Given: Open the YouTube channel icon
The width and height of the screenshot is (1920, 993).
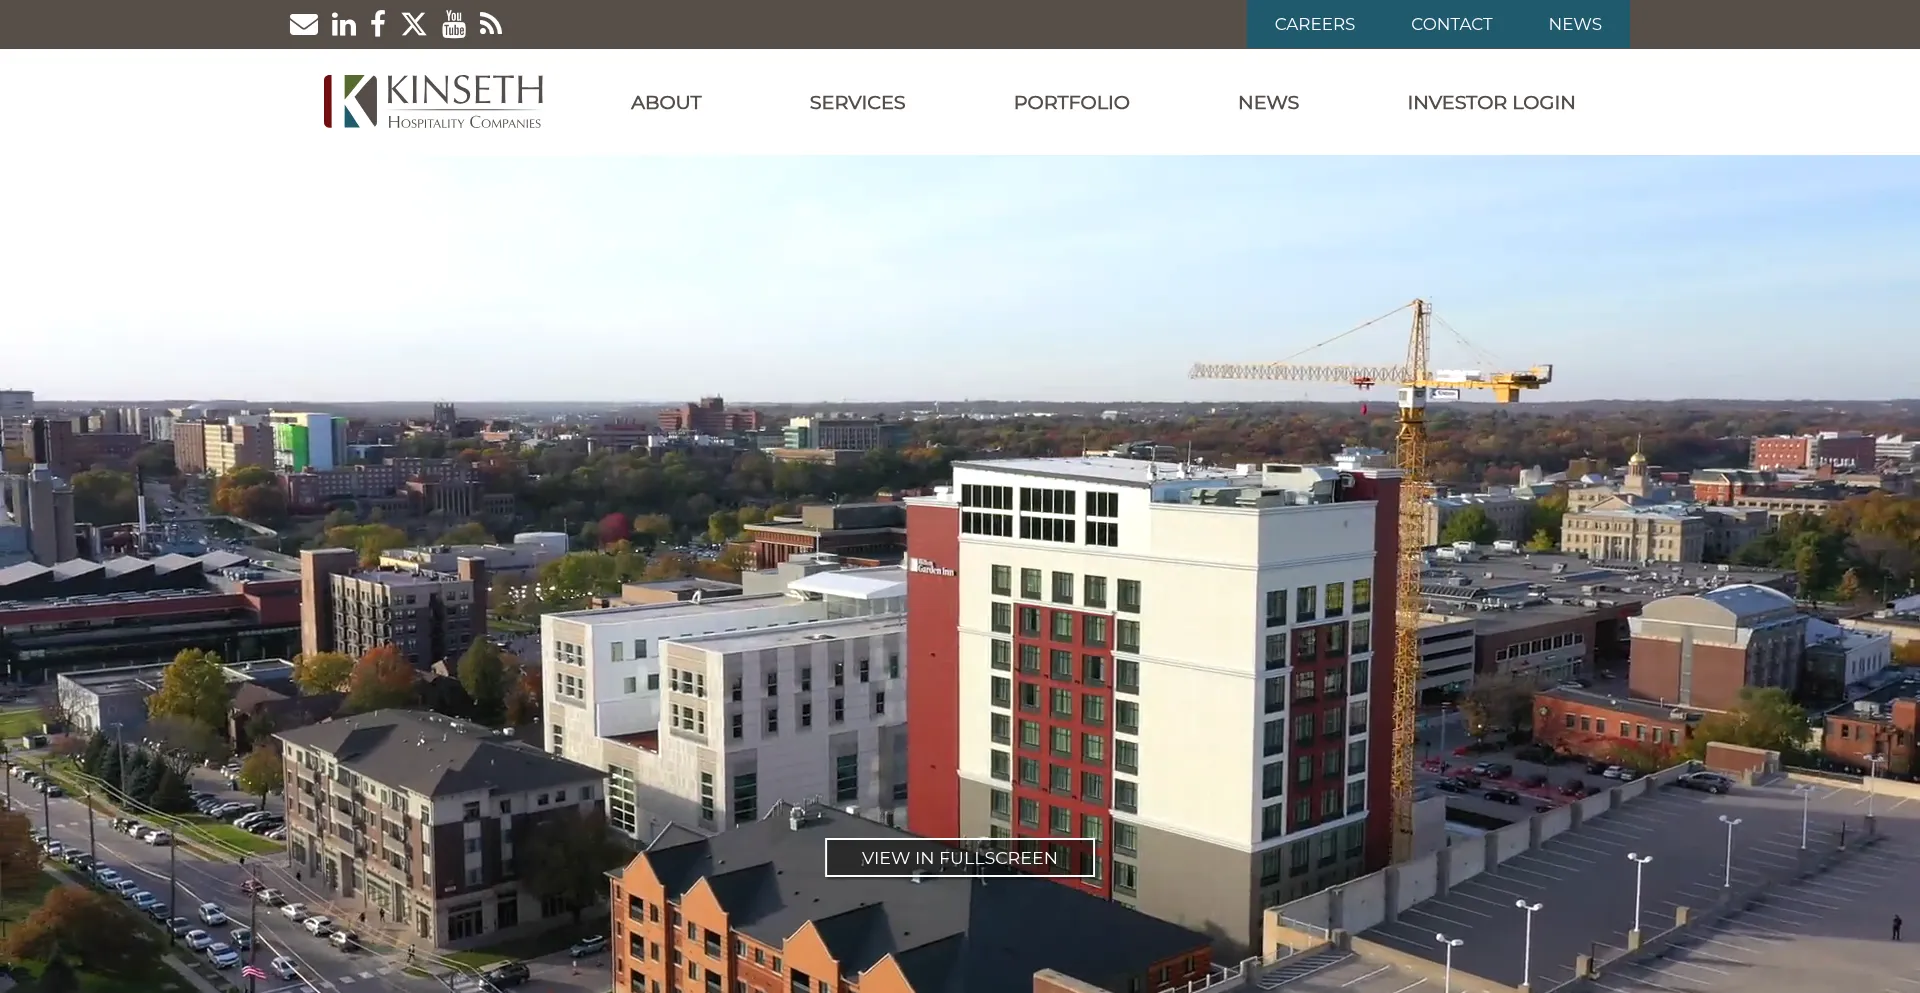Looking at the screenshot, I should coord(454,24).
